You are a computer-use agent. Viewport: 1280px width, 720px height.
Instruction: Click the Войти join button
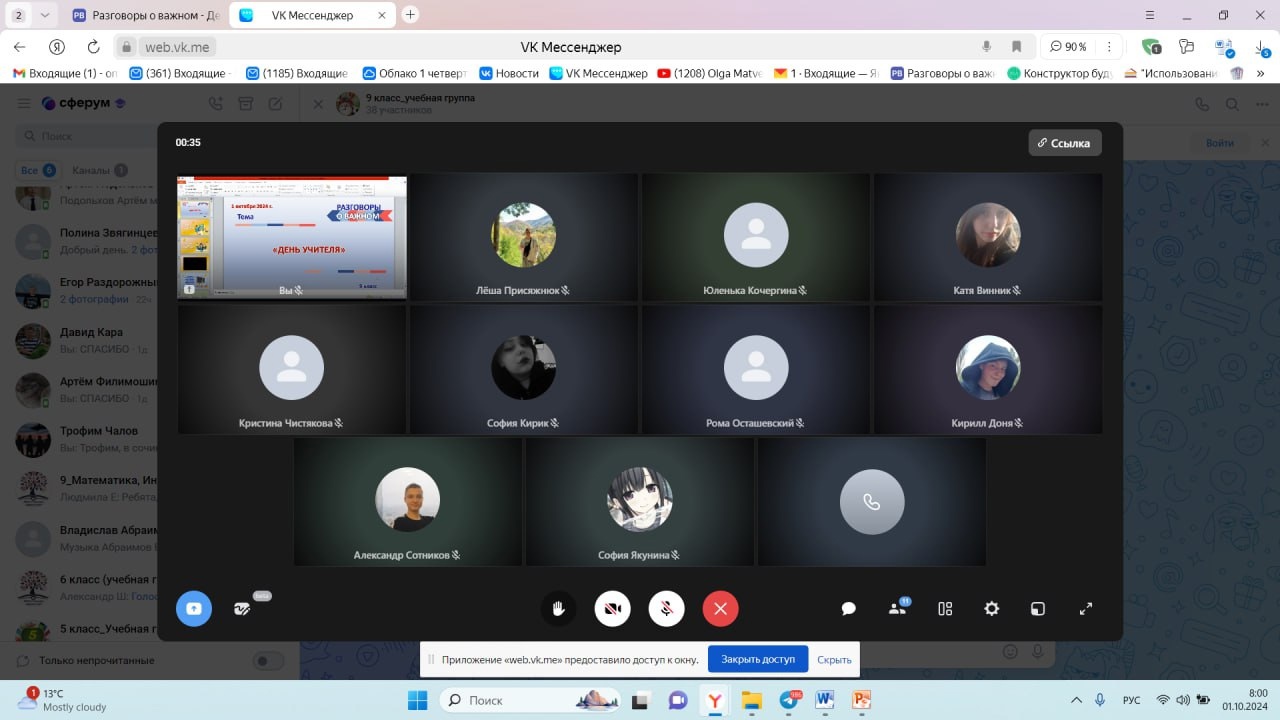click(x=1220, y=143)
